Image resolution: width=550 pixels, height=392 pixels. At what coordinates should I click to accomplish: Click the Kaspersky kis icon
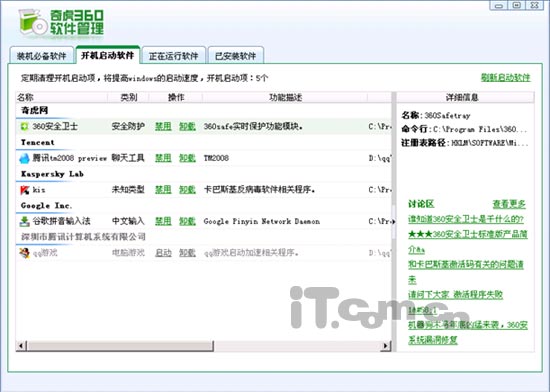pos(24,190)
